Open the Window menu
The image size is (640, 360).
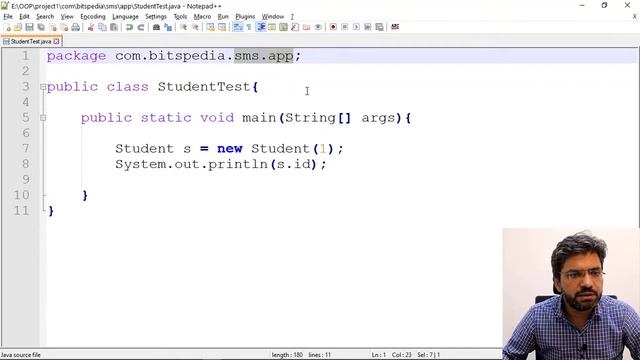273,17
